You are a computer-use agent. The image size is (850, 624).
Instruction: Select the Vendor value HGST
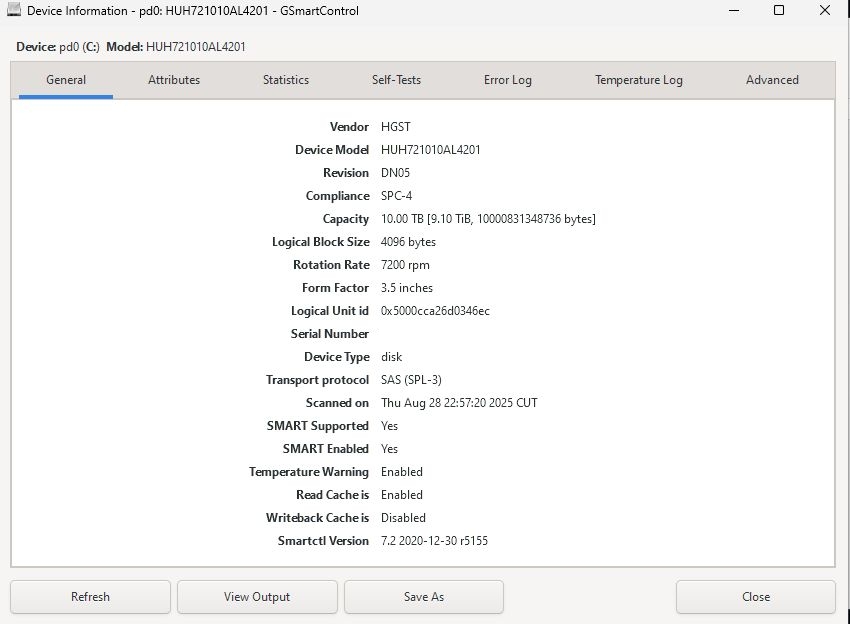pyautogui.click(x=396, y=127)
